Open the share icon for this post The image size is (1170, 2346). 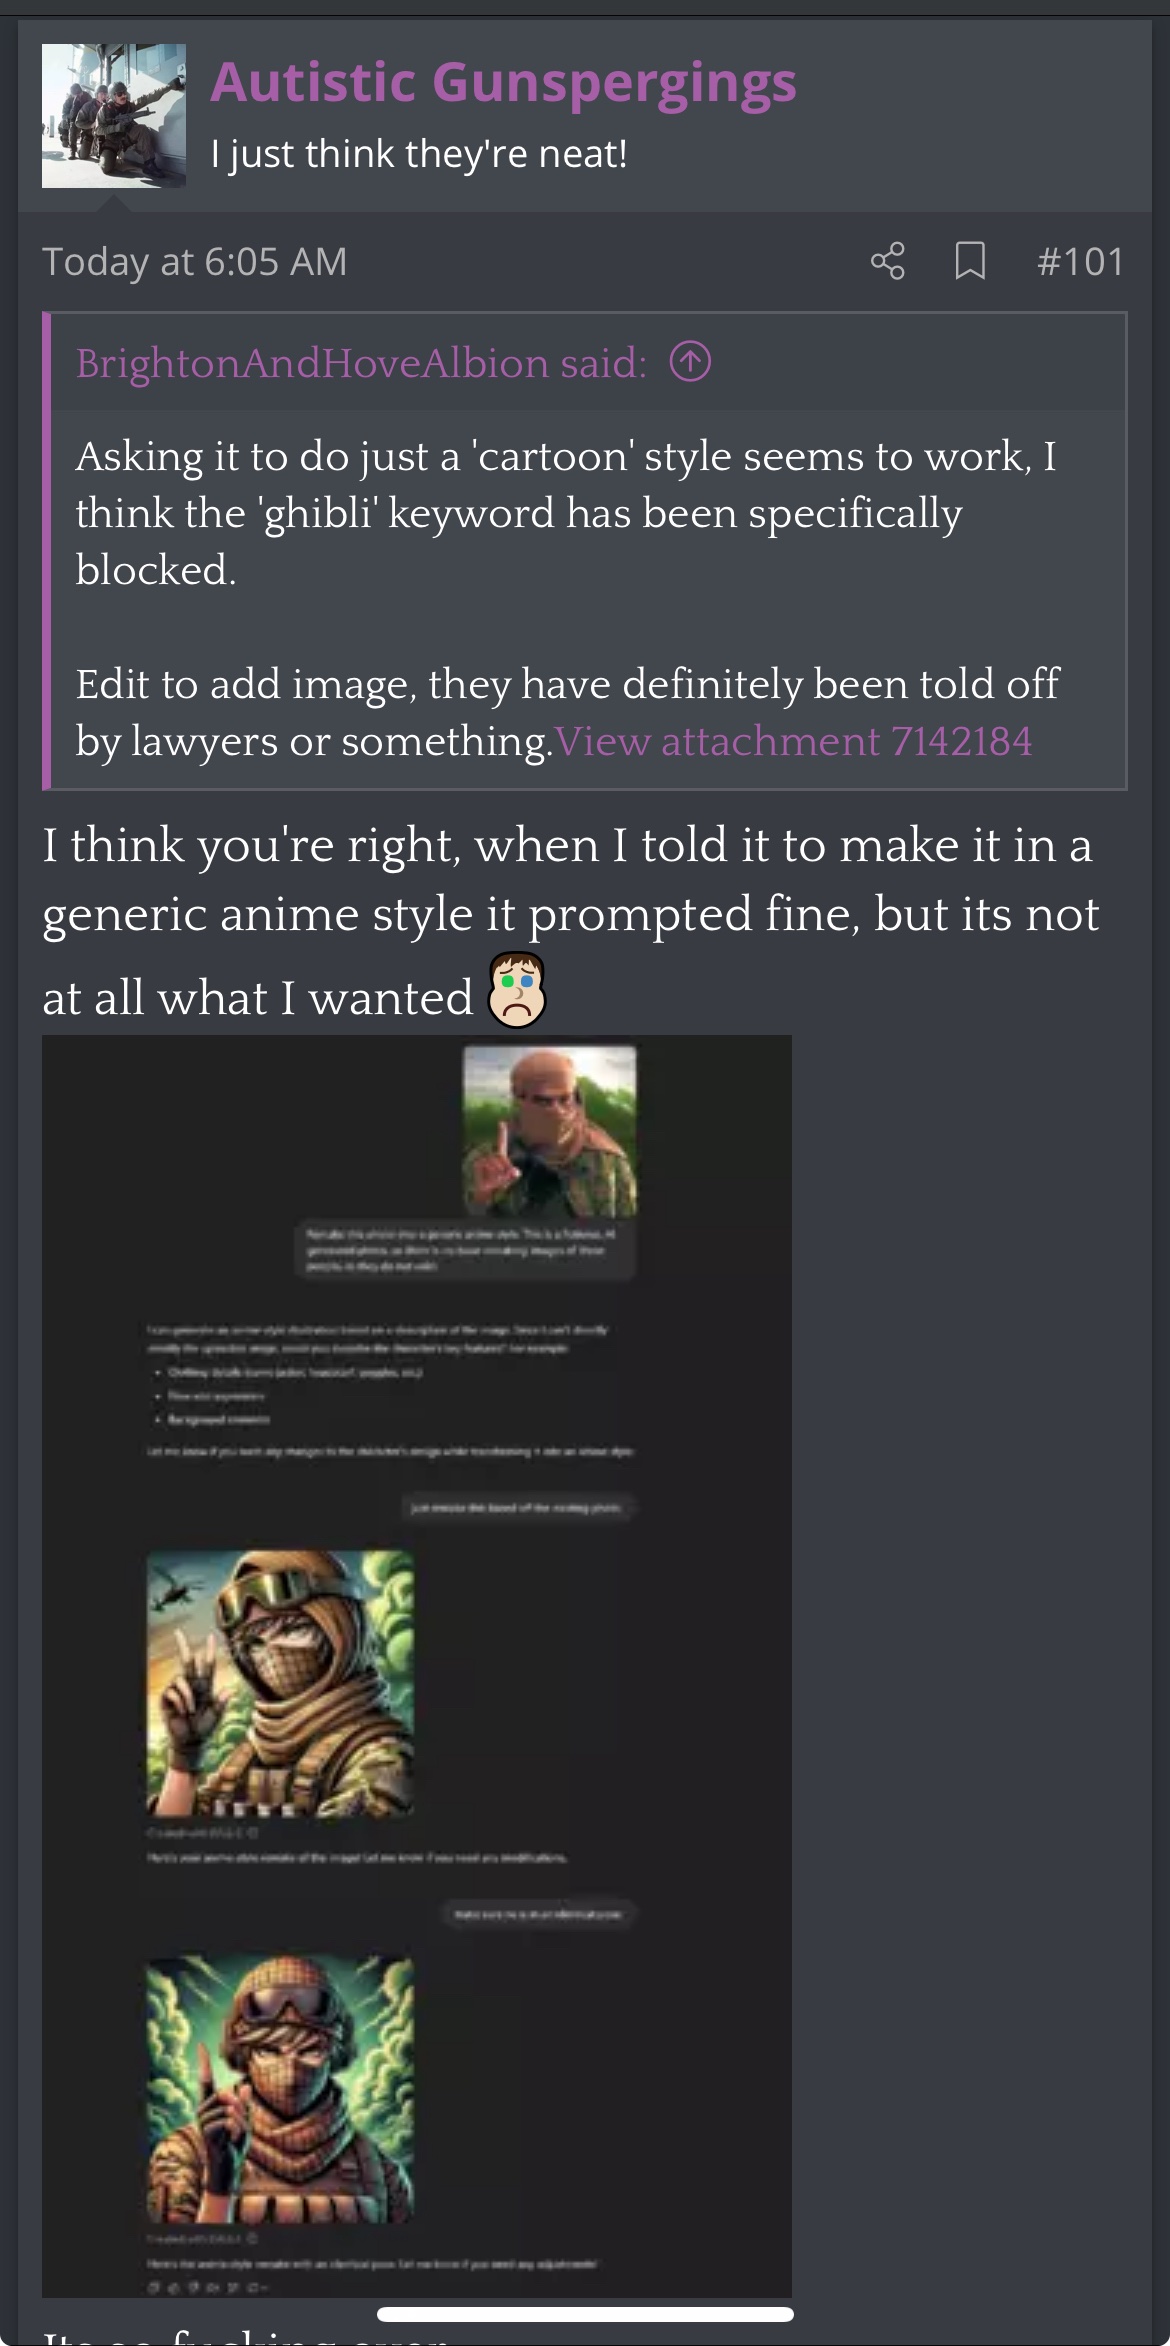[887, 262]
